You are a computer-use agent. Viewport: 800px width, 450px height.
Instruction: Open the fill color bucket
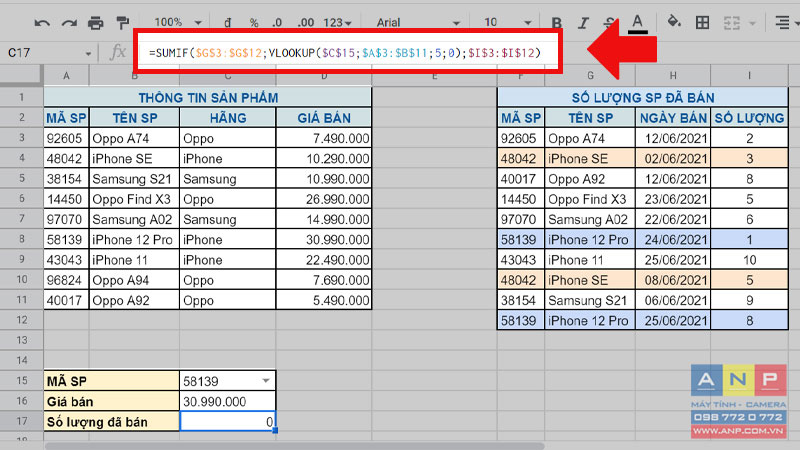[674, 22]
